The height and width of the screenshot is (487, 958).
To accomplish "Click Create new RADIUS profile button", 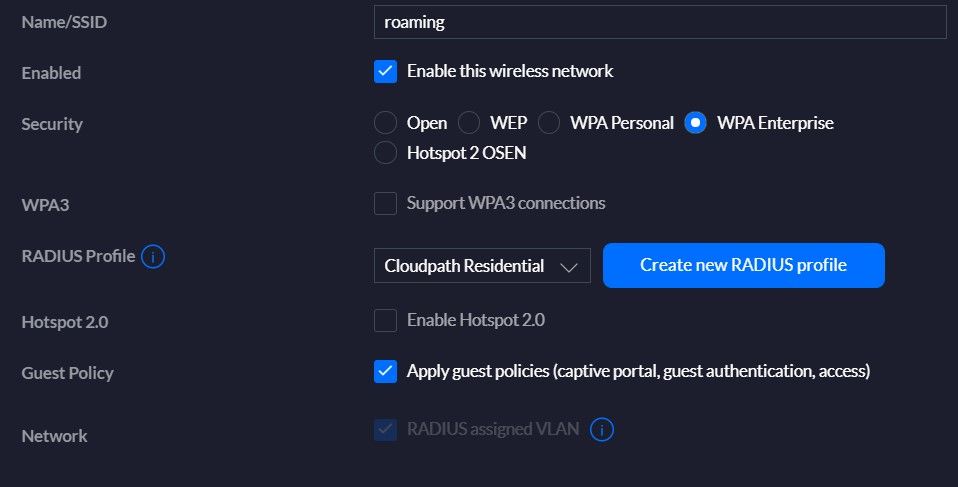I will click(743, 265).
